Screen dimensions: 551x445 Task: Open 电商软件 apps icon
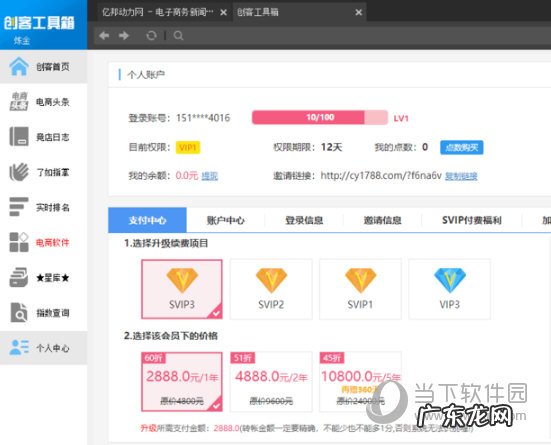pyautogui.click(x=19, y=242)
